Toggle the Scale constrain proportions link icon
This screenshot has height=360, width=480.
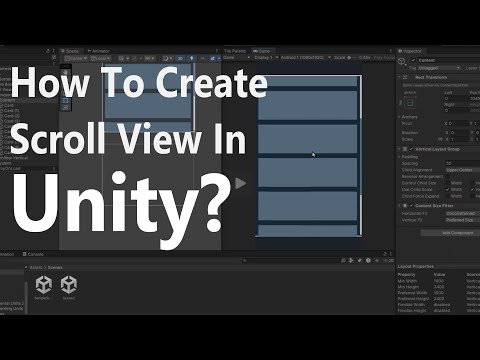click(x=441, y=139)
